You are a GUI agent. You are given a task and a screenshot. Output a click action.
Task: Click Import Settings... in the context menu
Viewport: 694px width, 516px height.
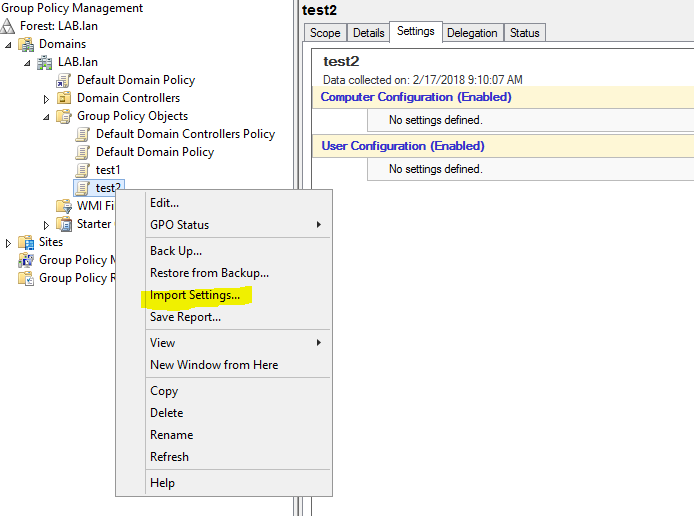tap(224, 295)
